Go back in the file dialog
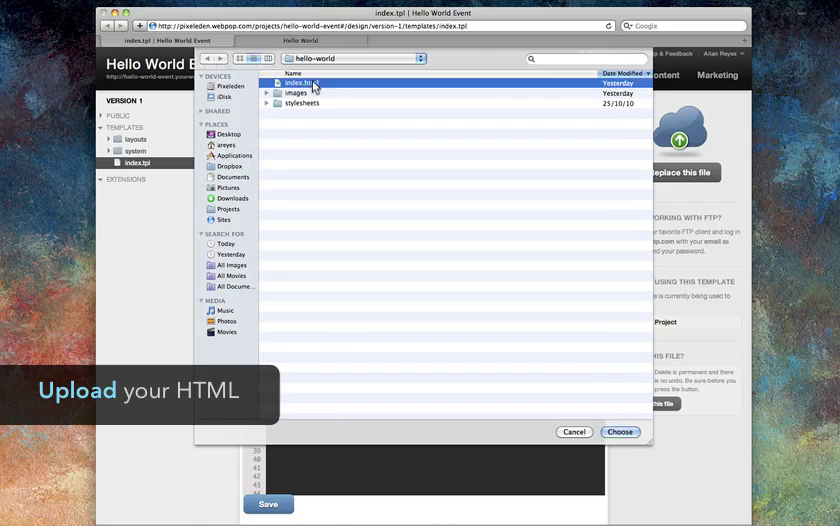Screen dimensions: 840x526 pyautogui.click(x=207, y=58)
